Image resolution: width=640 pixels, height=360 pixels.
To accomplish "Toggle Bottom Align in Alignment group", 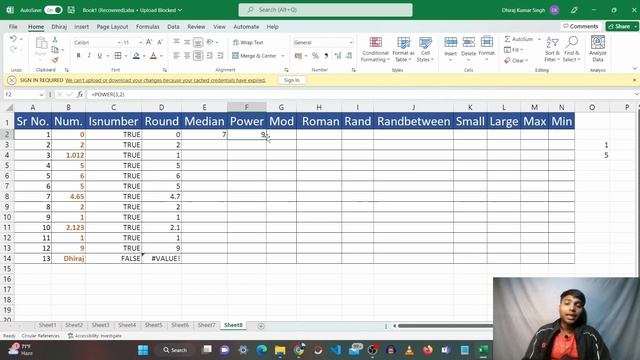I will [x=198, y=42].
